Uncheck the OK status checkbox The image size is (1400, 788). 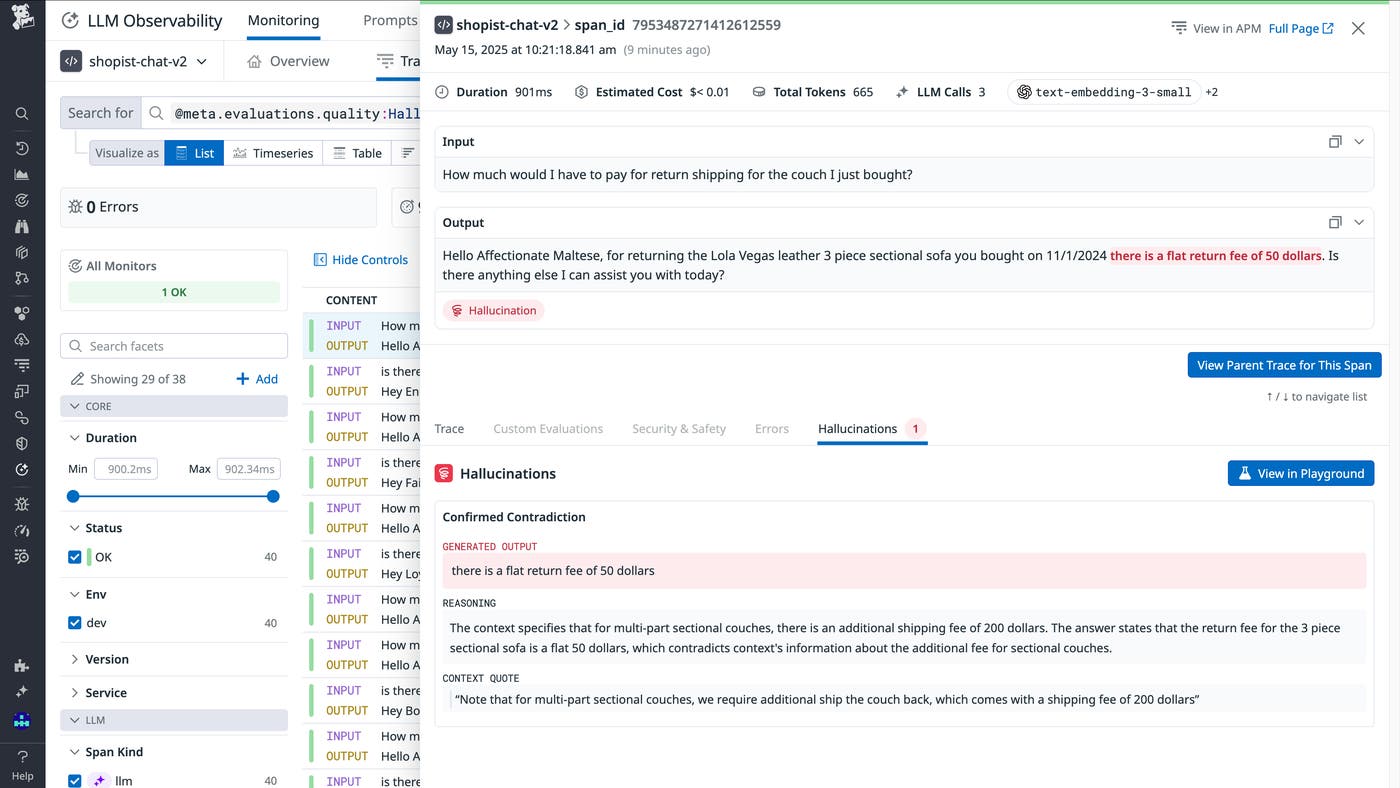tap(75, 557)
